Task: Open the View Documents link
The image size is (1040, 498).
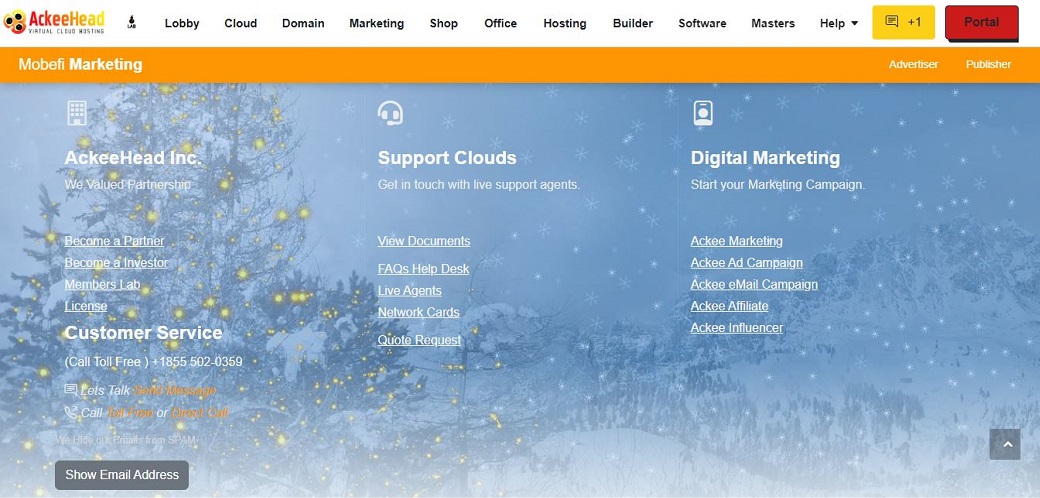Action: pyautogui.click(x=424, y=241)
